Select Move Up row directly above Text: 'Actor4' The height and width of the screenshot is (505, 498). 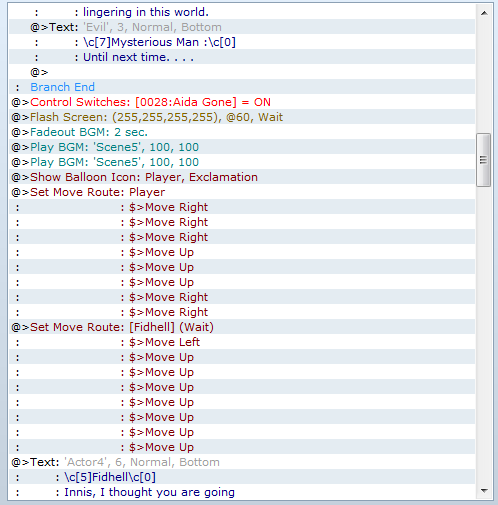click(x=242, y=447)
